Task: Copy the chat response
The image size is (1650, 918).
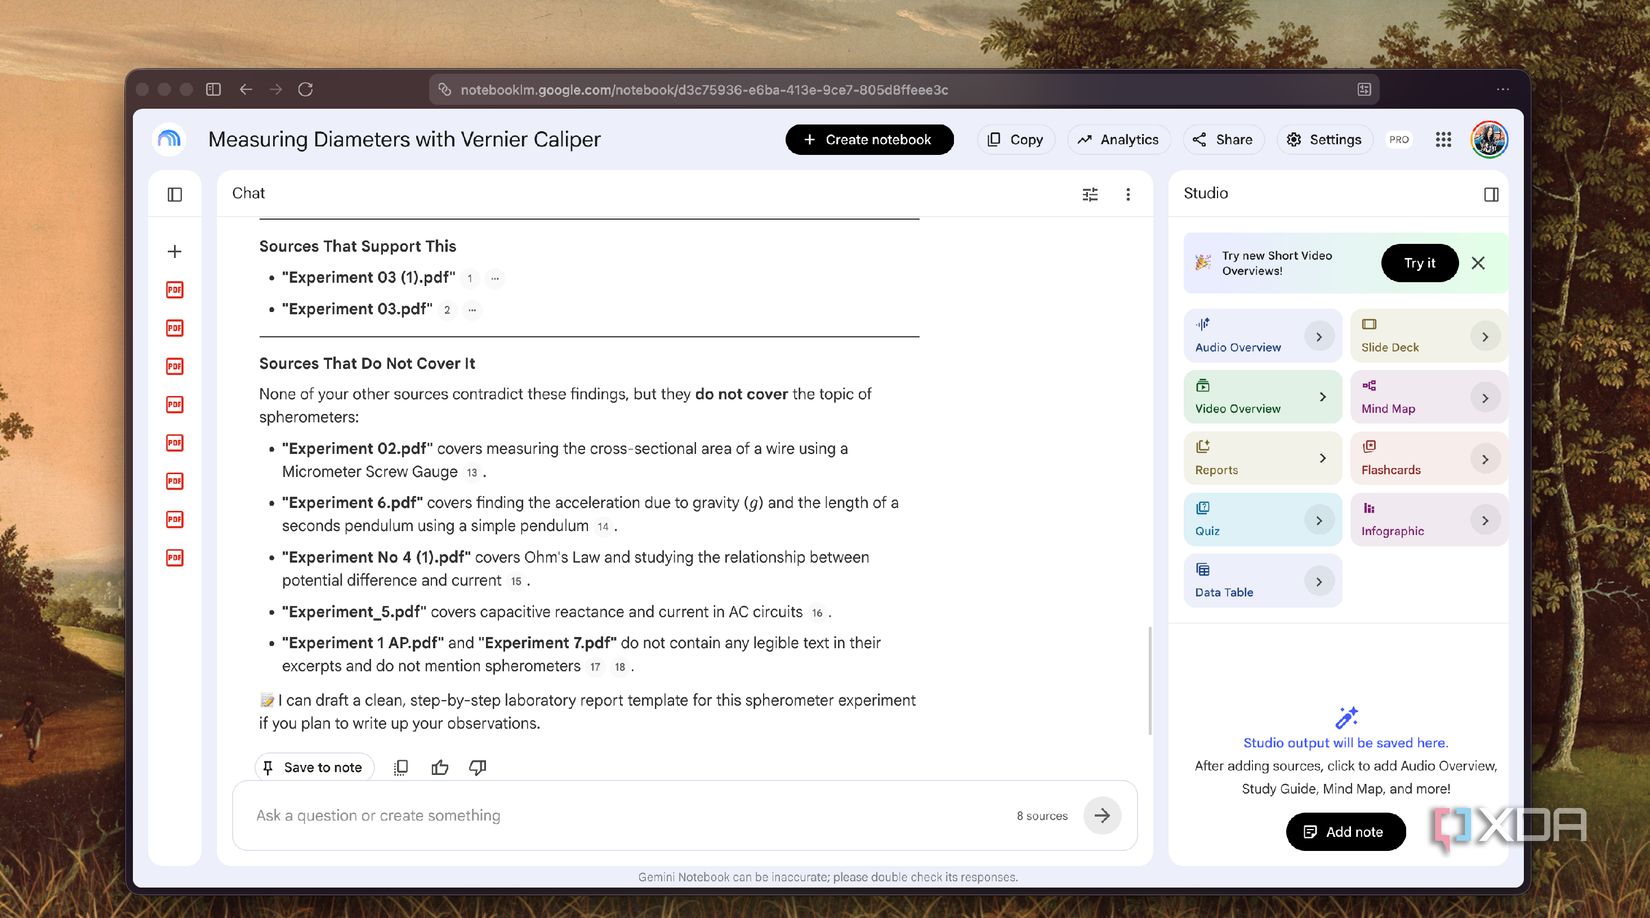Action: point(401,767)
